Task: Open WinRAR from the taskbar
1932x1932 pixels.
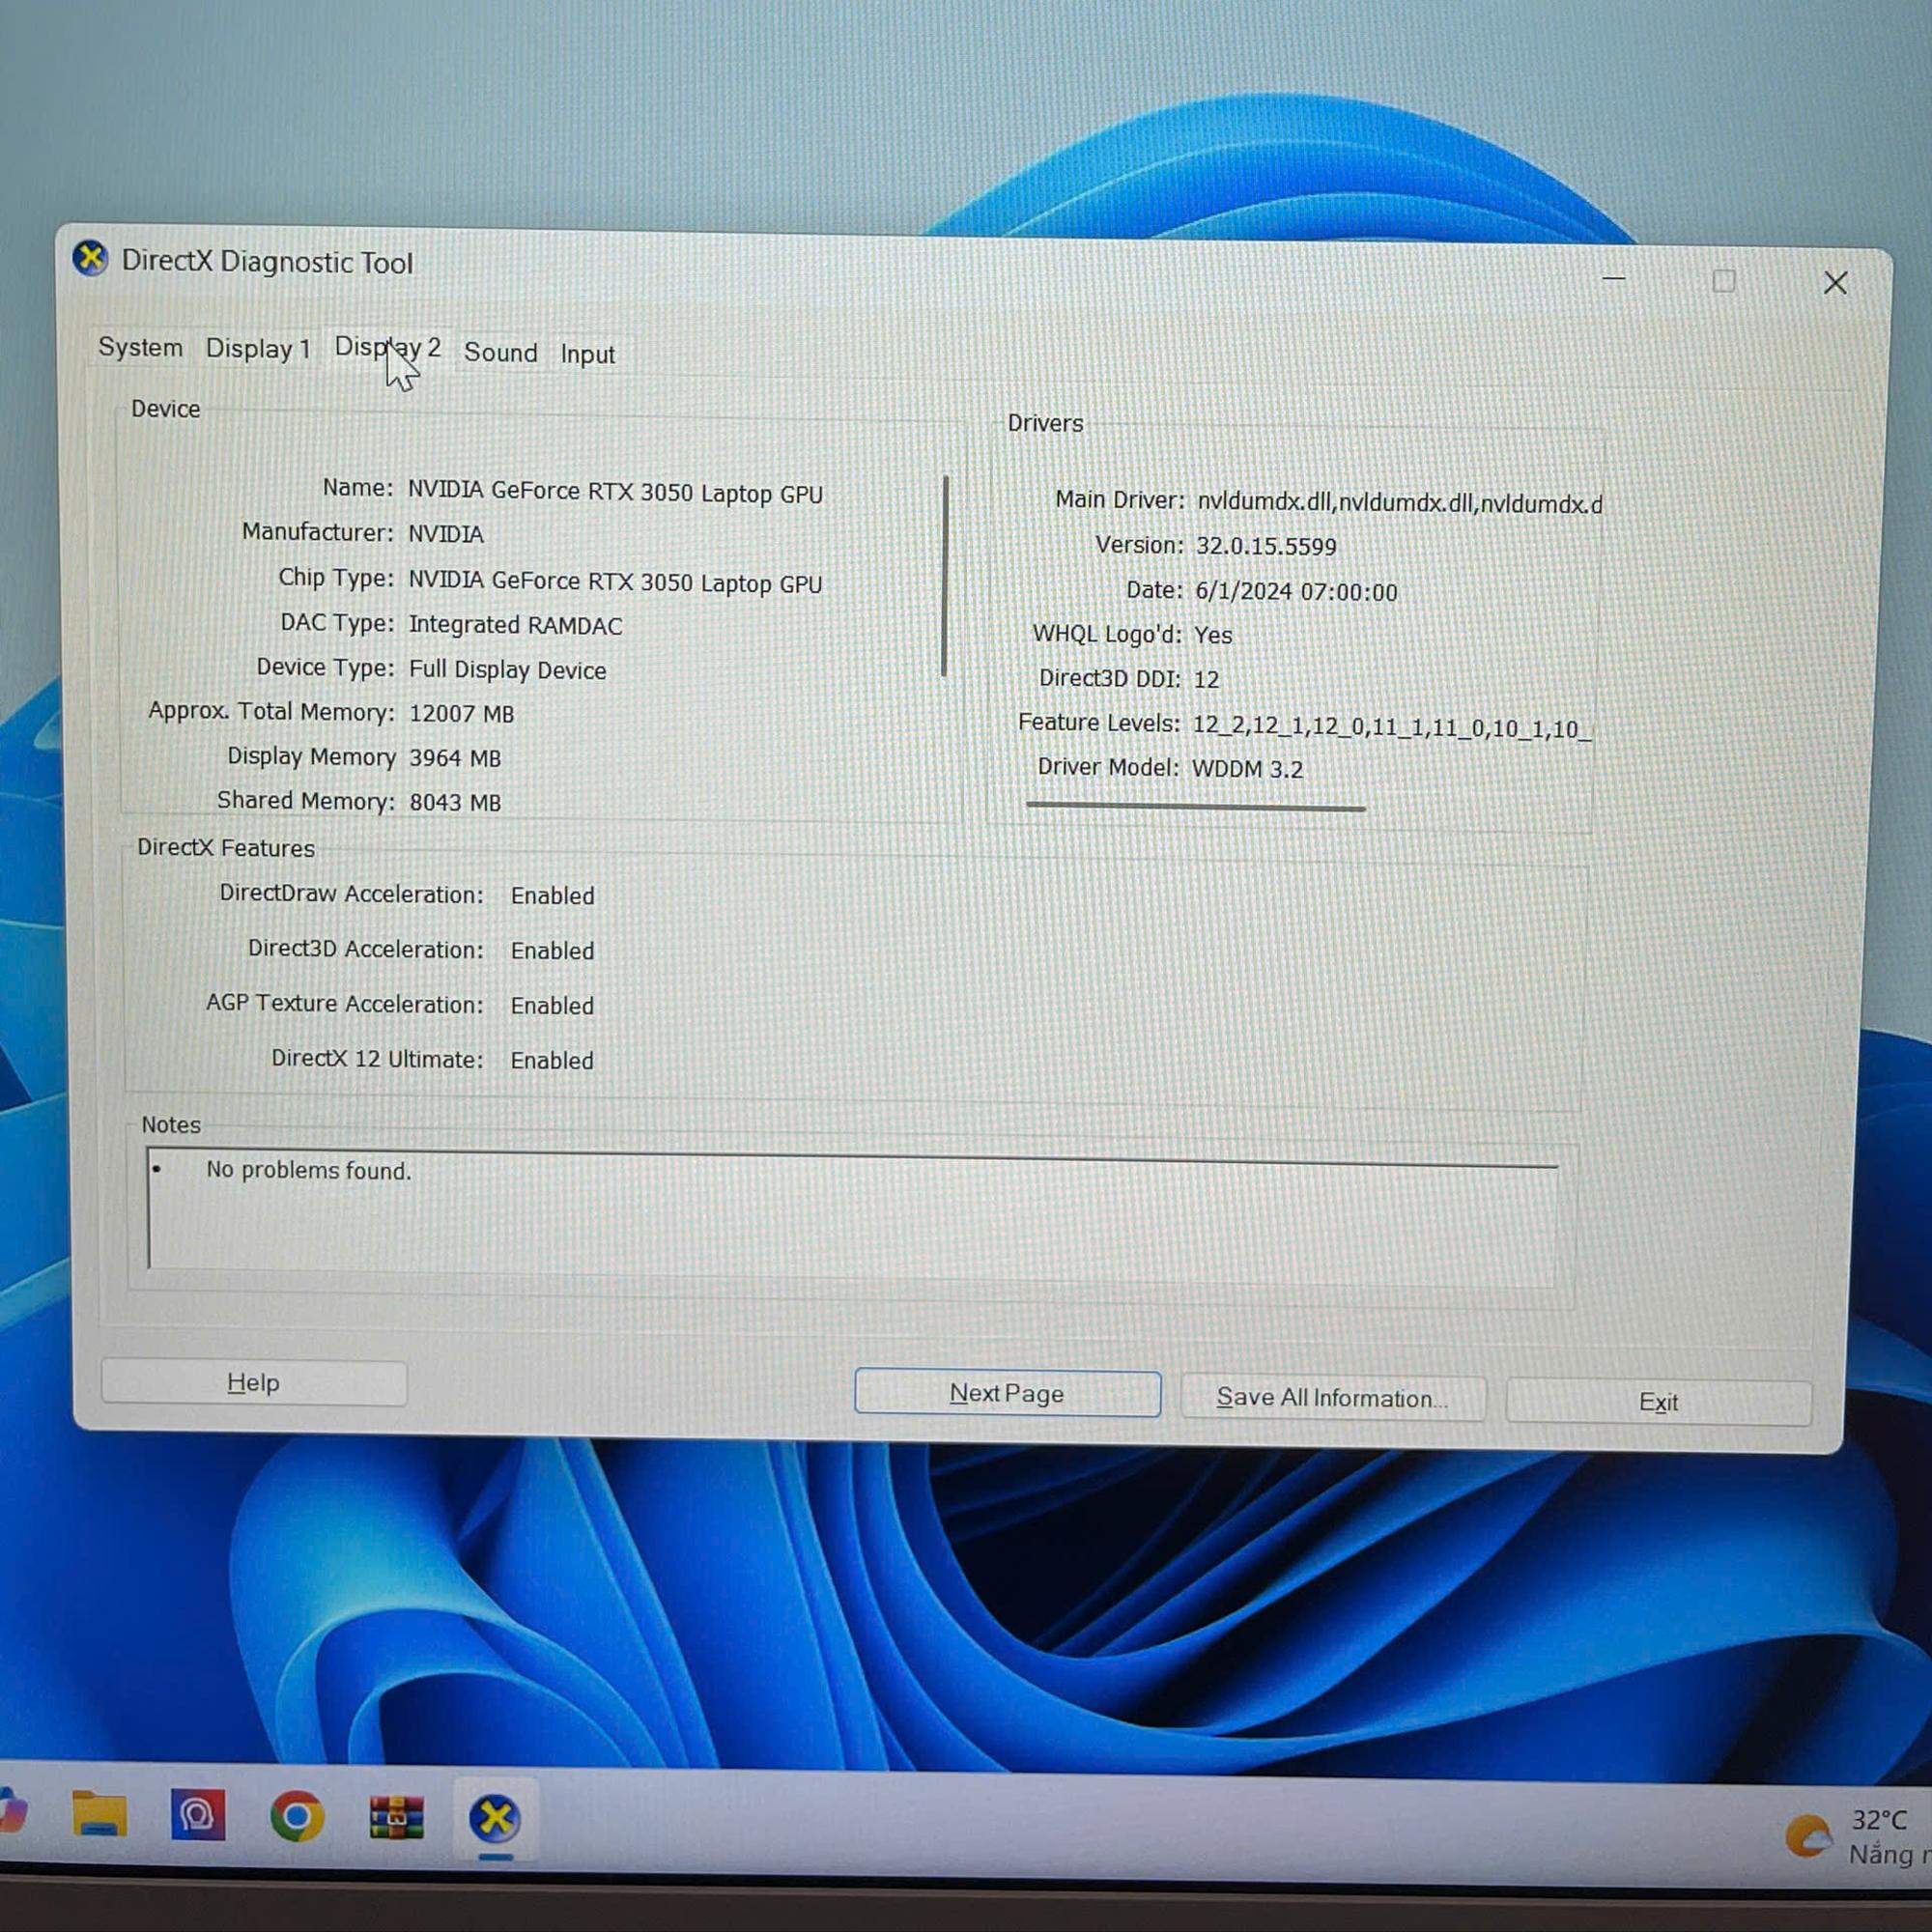Action: [x=397, y=1817]
